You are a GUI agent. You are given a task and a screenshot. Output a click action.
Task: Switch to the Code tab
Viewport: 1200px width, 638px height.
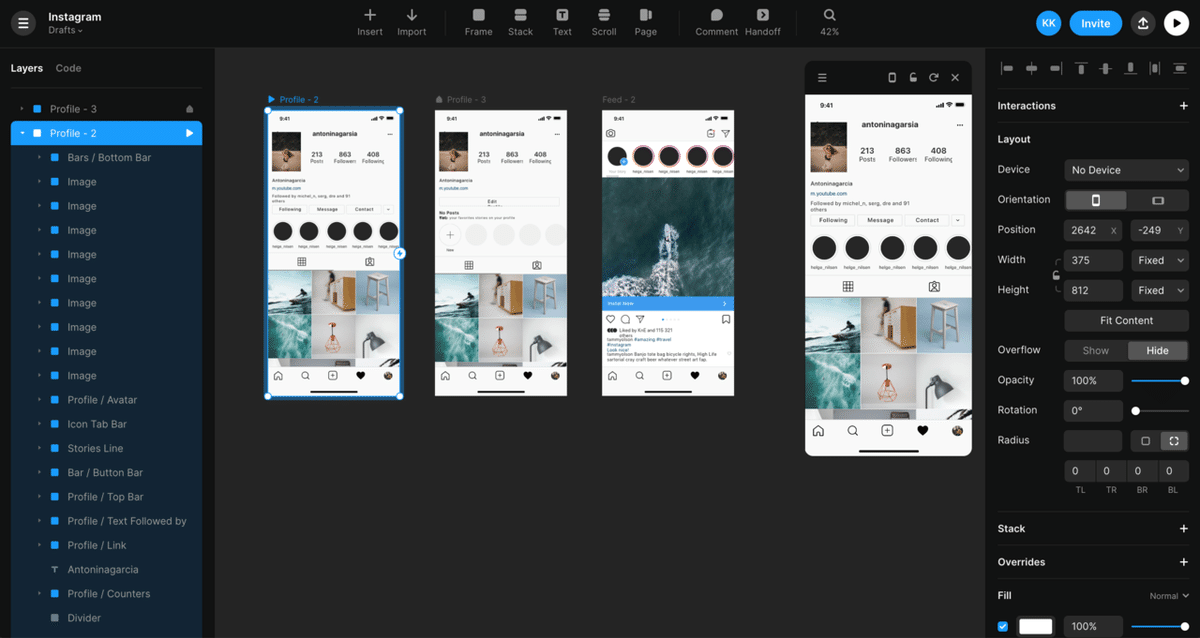[68, 68]
